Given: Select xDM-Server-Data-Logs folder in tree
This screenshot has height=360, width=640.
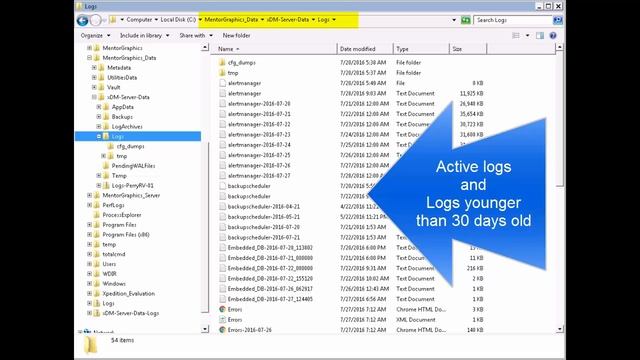Looking at the screenshot, I should click(131, 313).
